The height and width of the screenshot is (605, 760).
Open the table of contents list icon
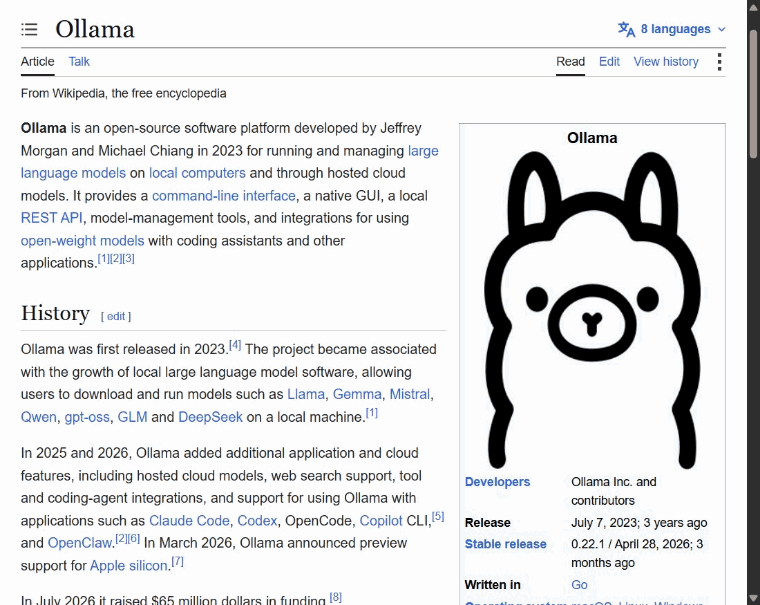(x=29, y=30)
